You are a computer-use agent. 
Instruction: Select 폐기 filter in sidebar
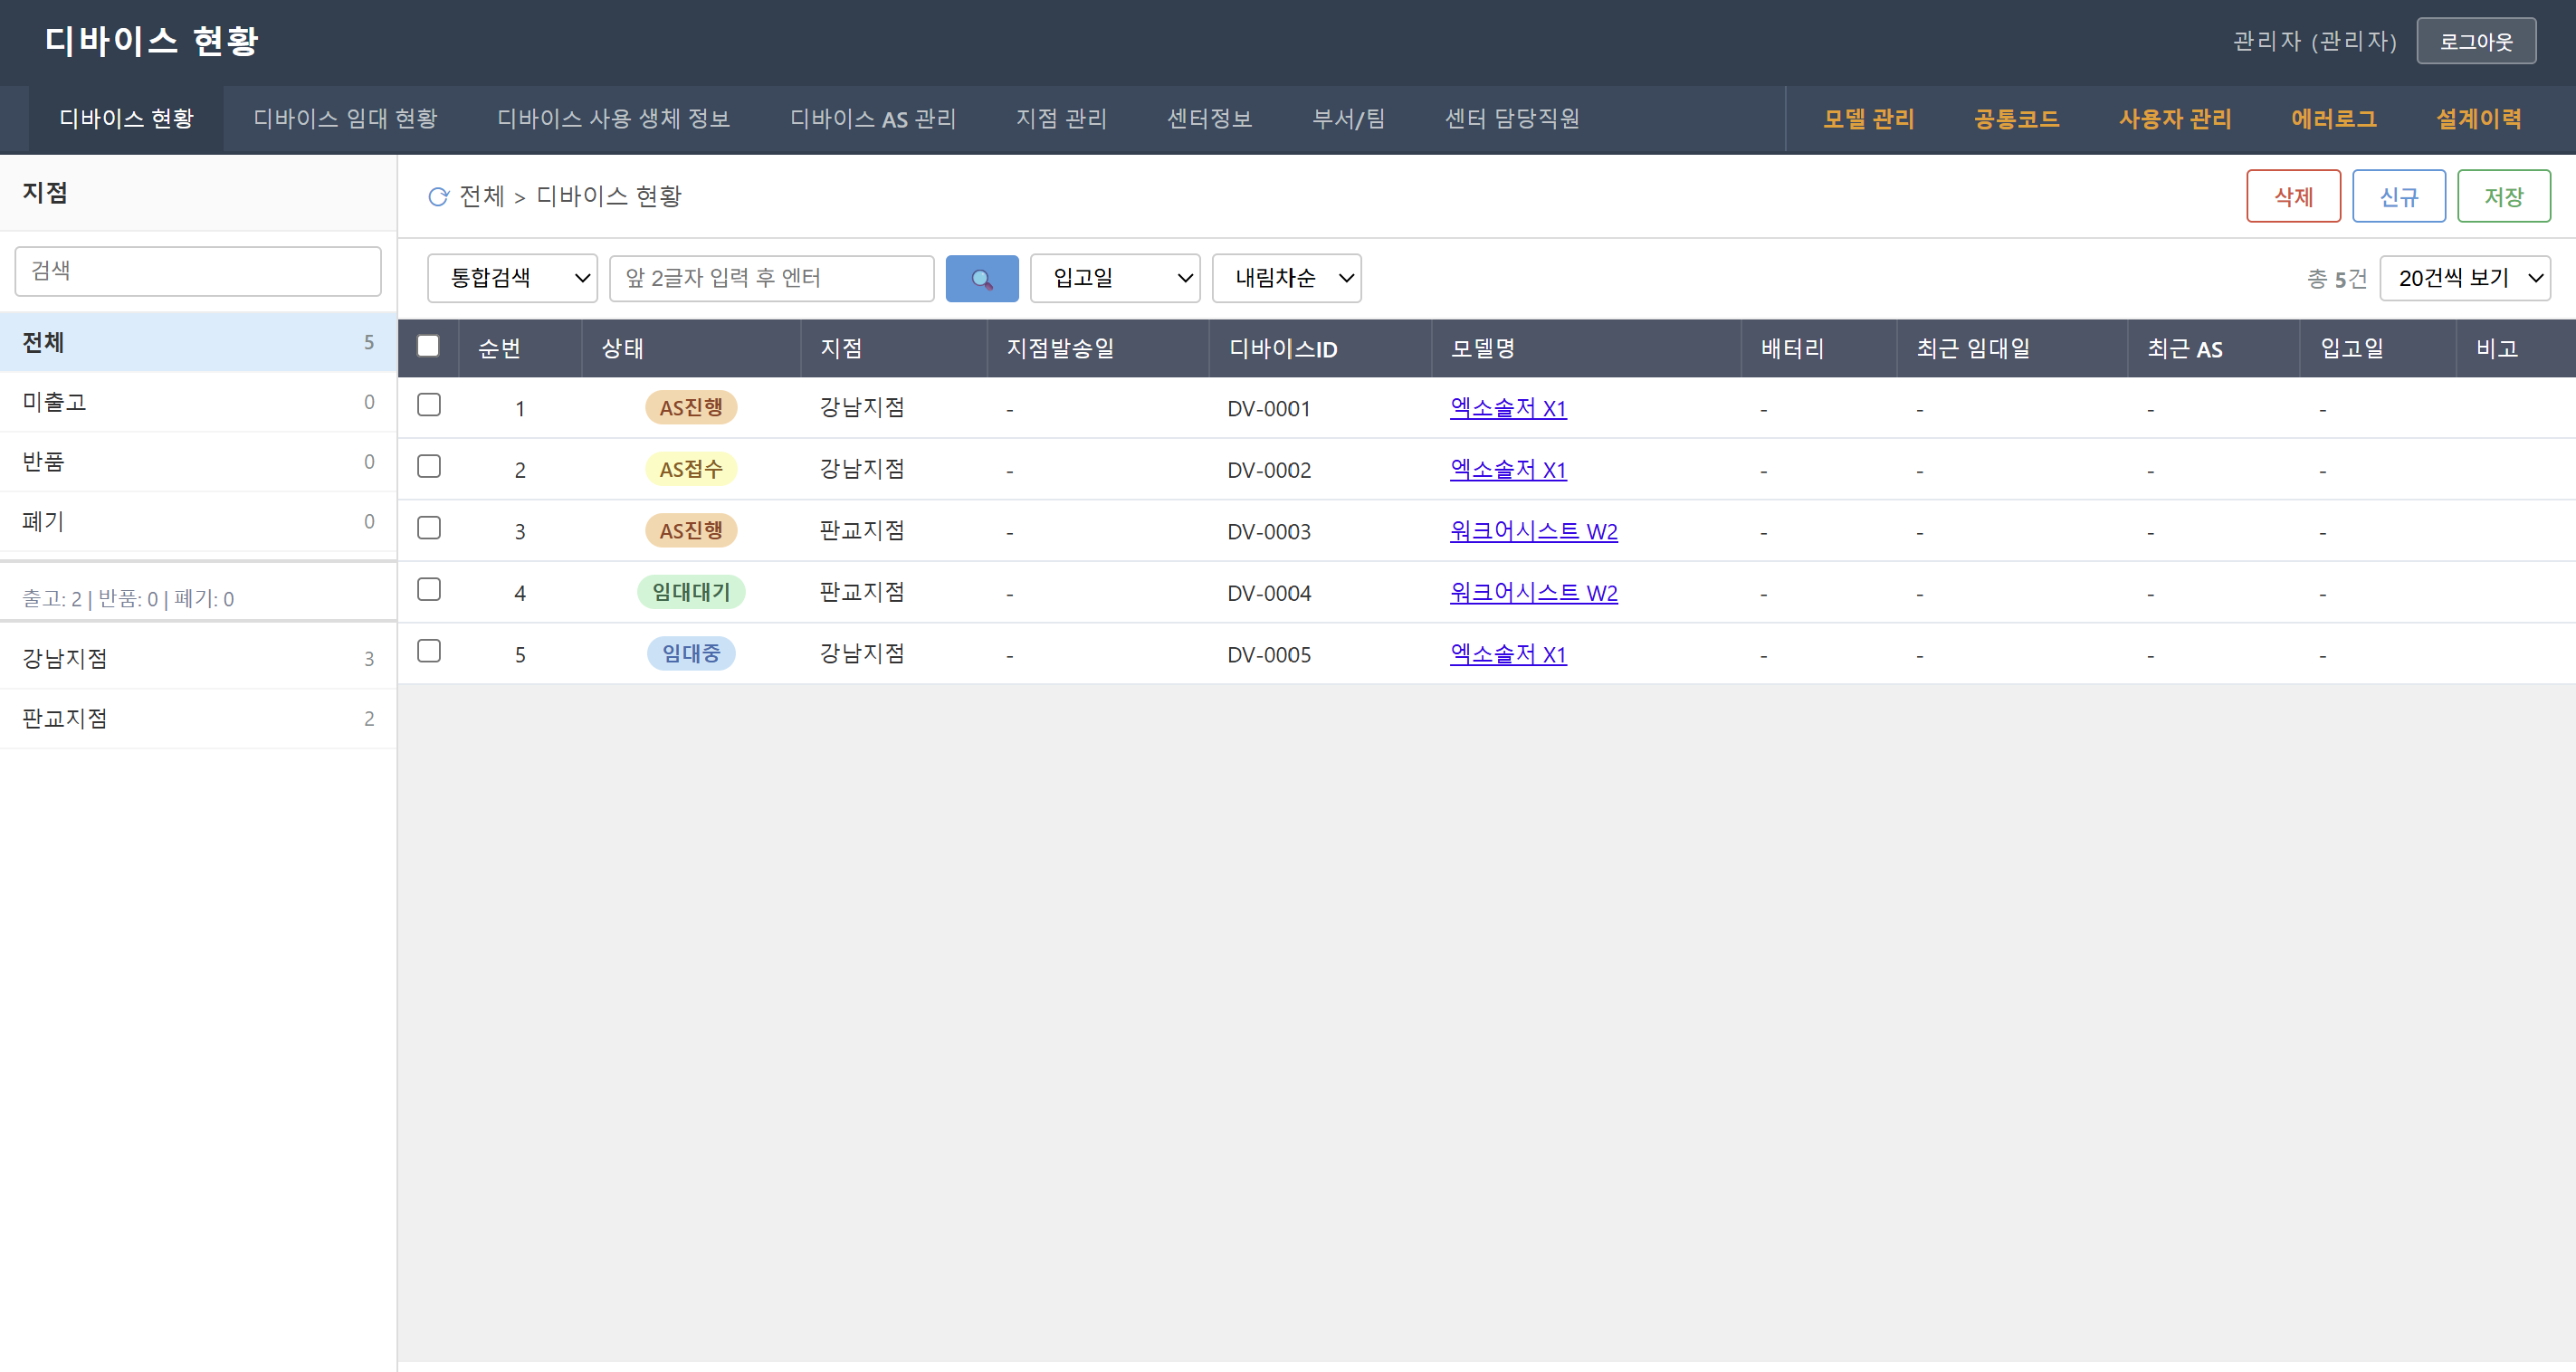pyautogui.click(x=198, y=521)
